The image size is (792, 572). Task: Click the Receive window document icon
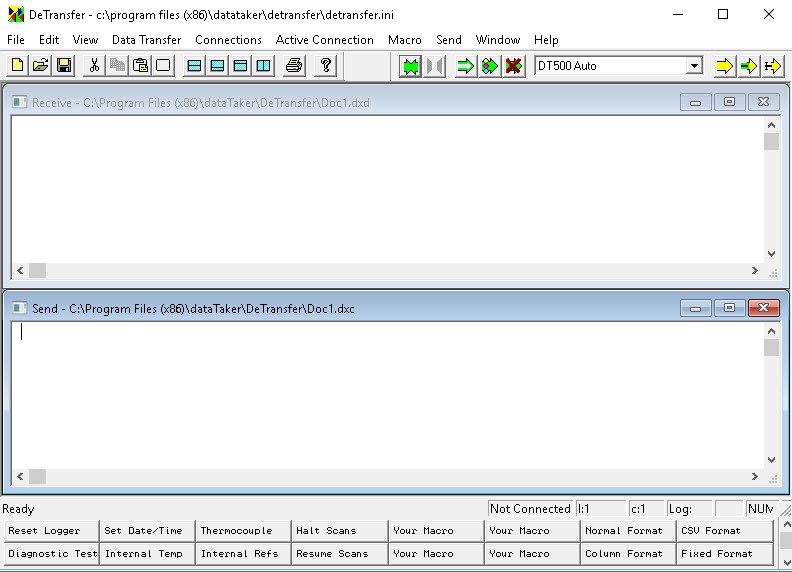pyautogui.click(x=20, y=102)
